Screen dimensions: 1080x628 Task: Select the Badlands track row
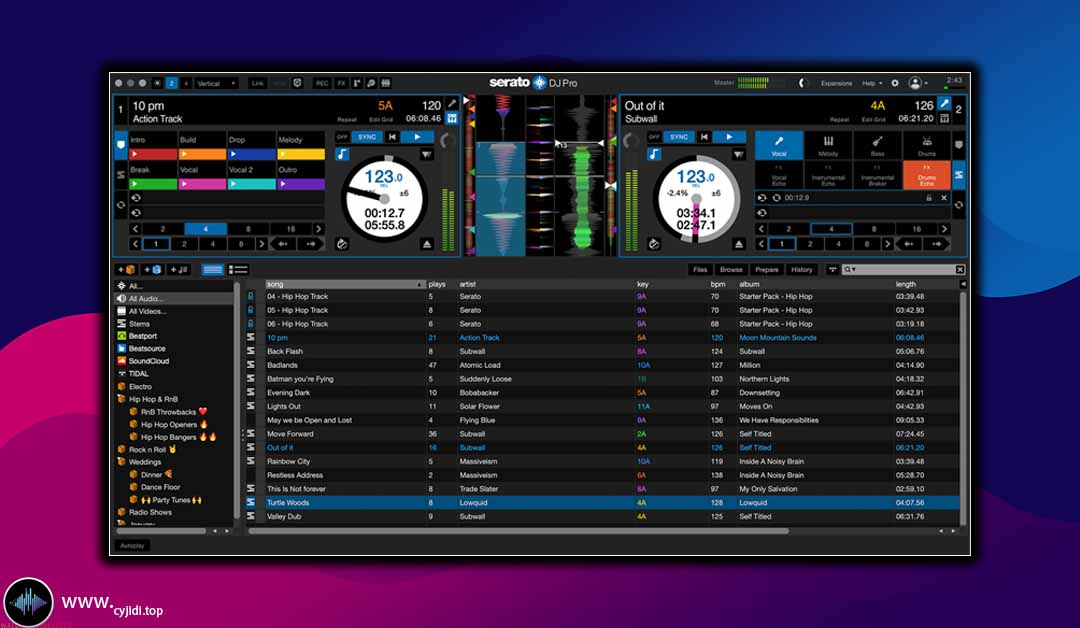603,365
